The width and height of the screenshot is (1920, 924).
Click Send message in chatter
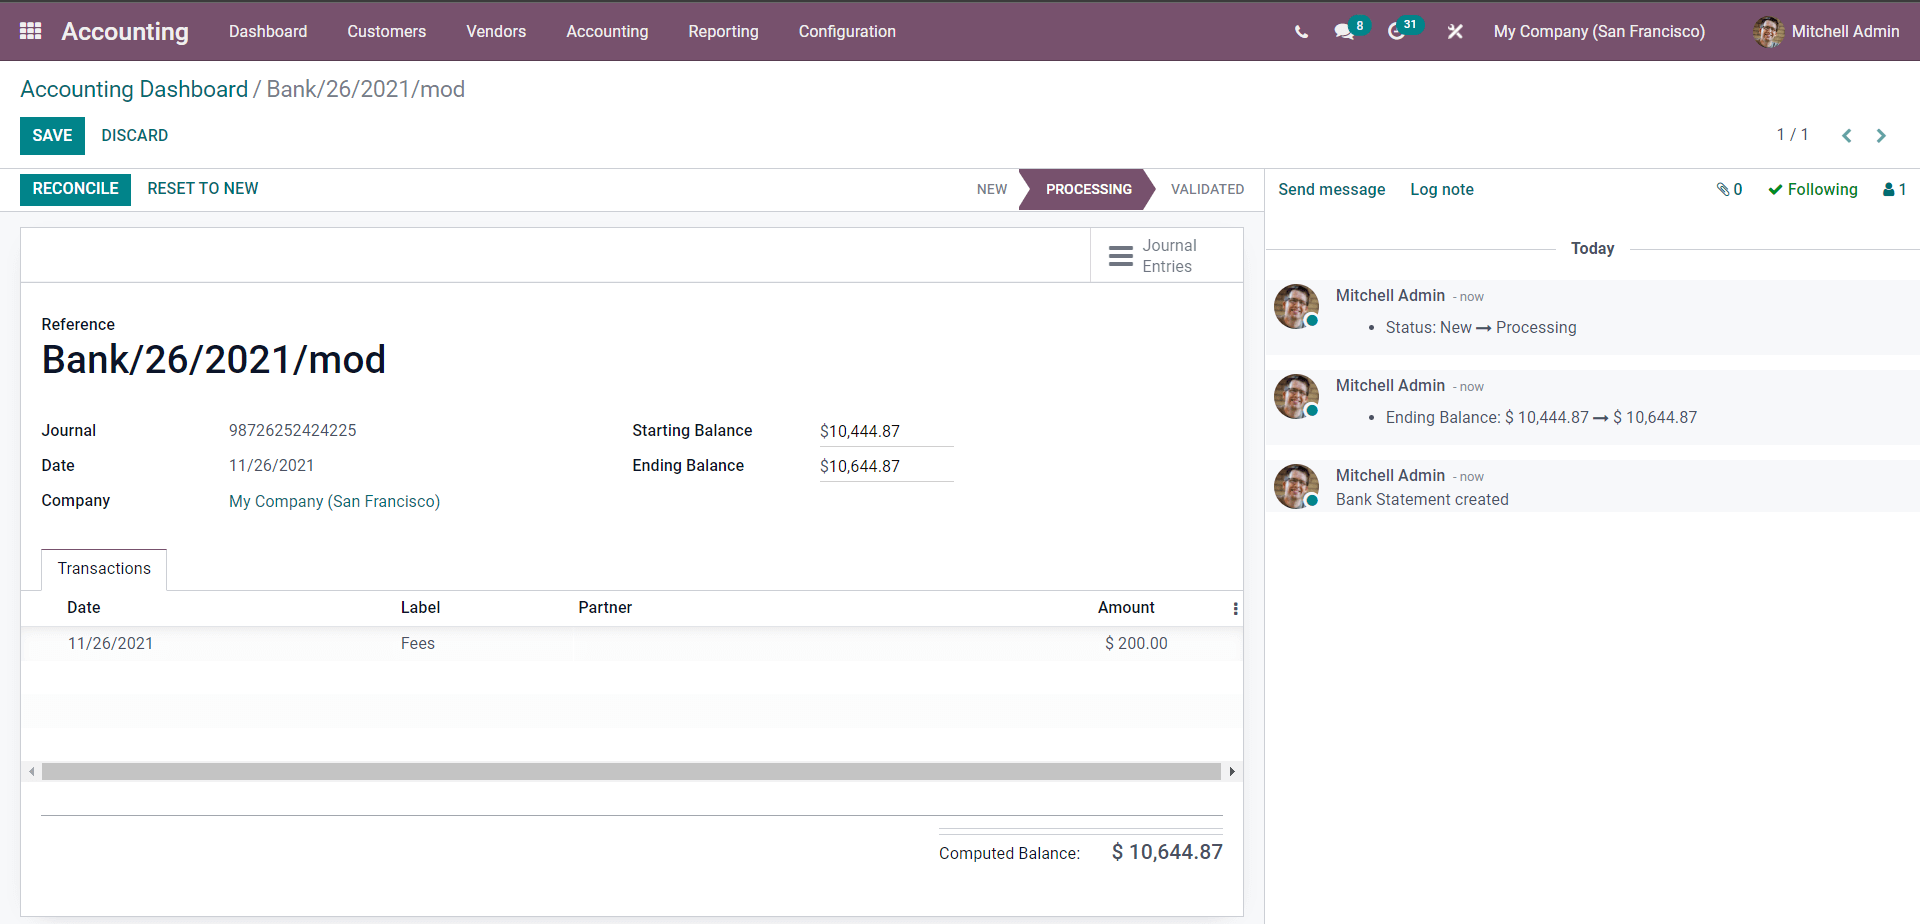point(1331,189)
